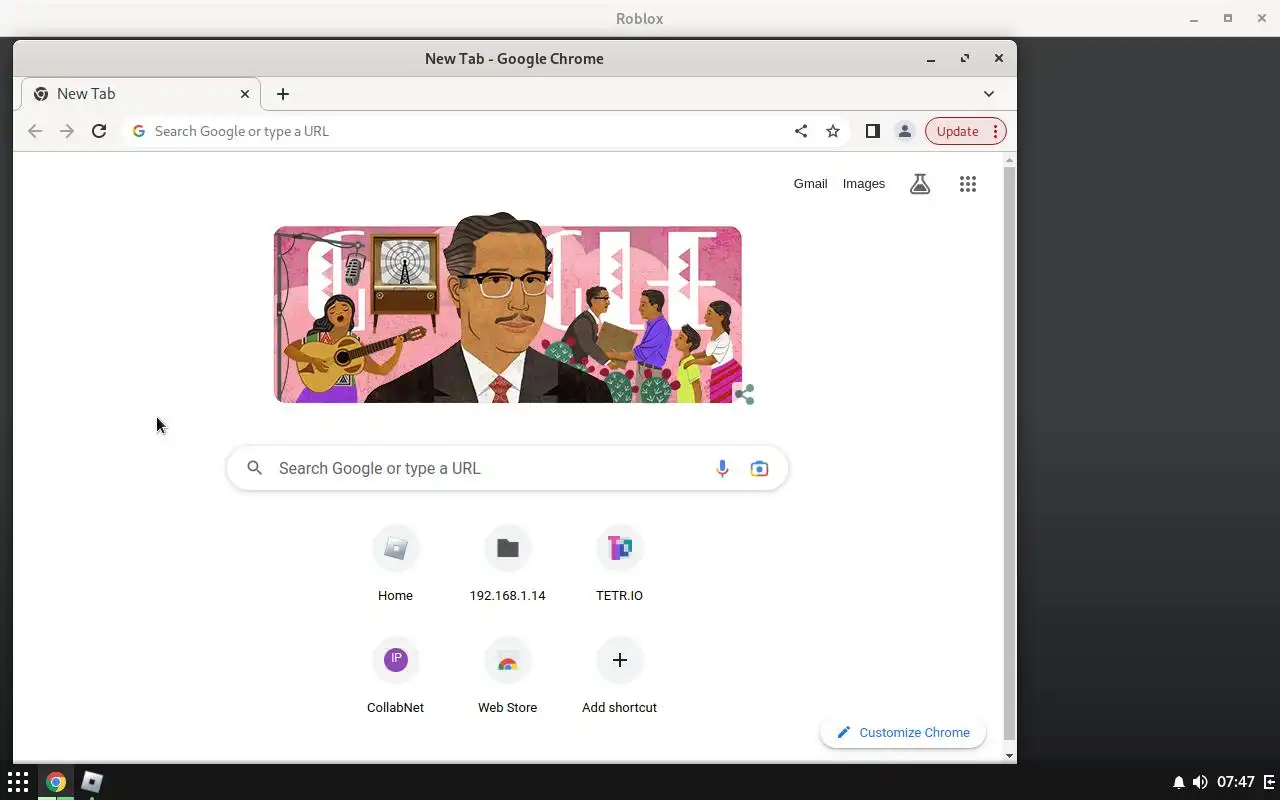Viewport: 1280px width, 800px height.
Task: Open the Web Store shortcut
Action: (x=507, y=676)
